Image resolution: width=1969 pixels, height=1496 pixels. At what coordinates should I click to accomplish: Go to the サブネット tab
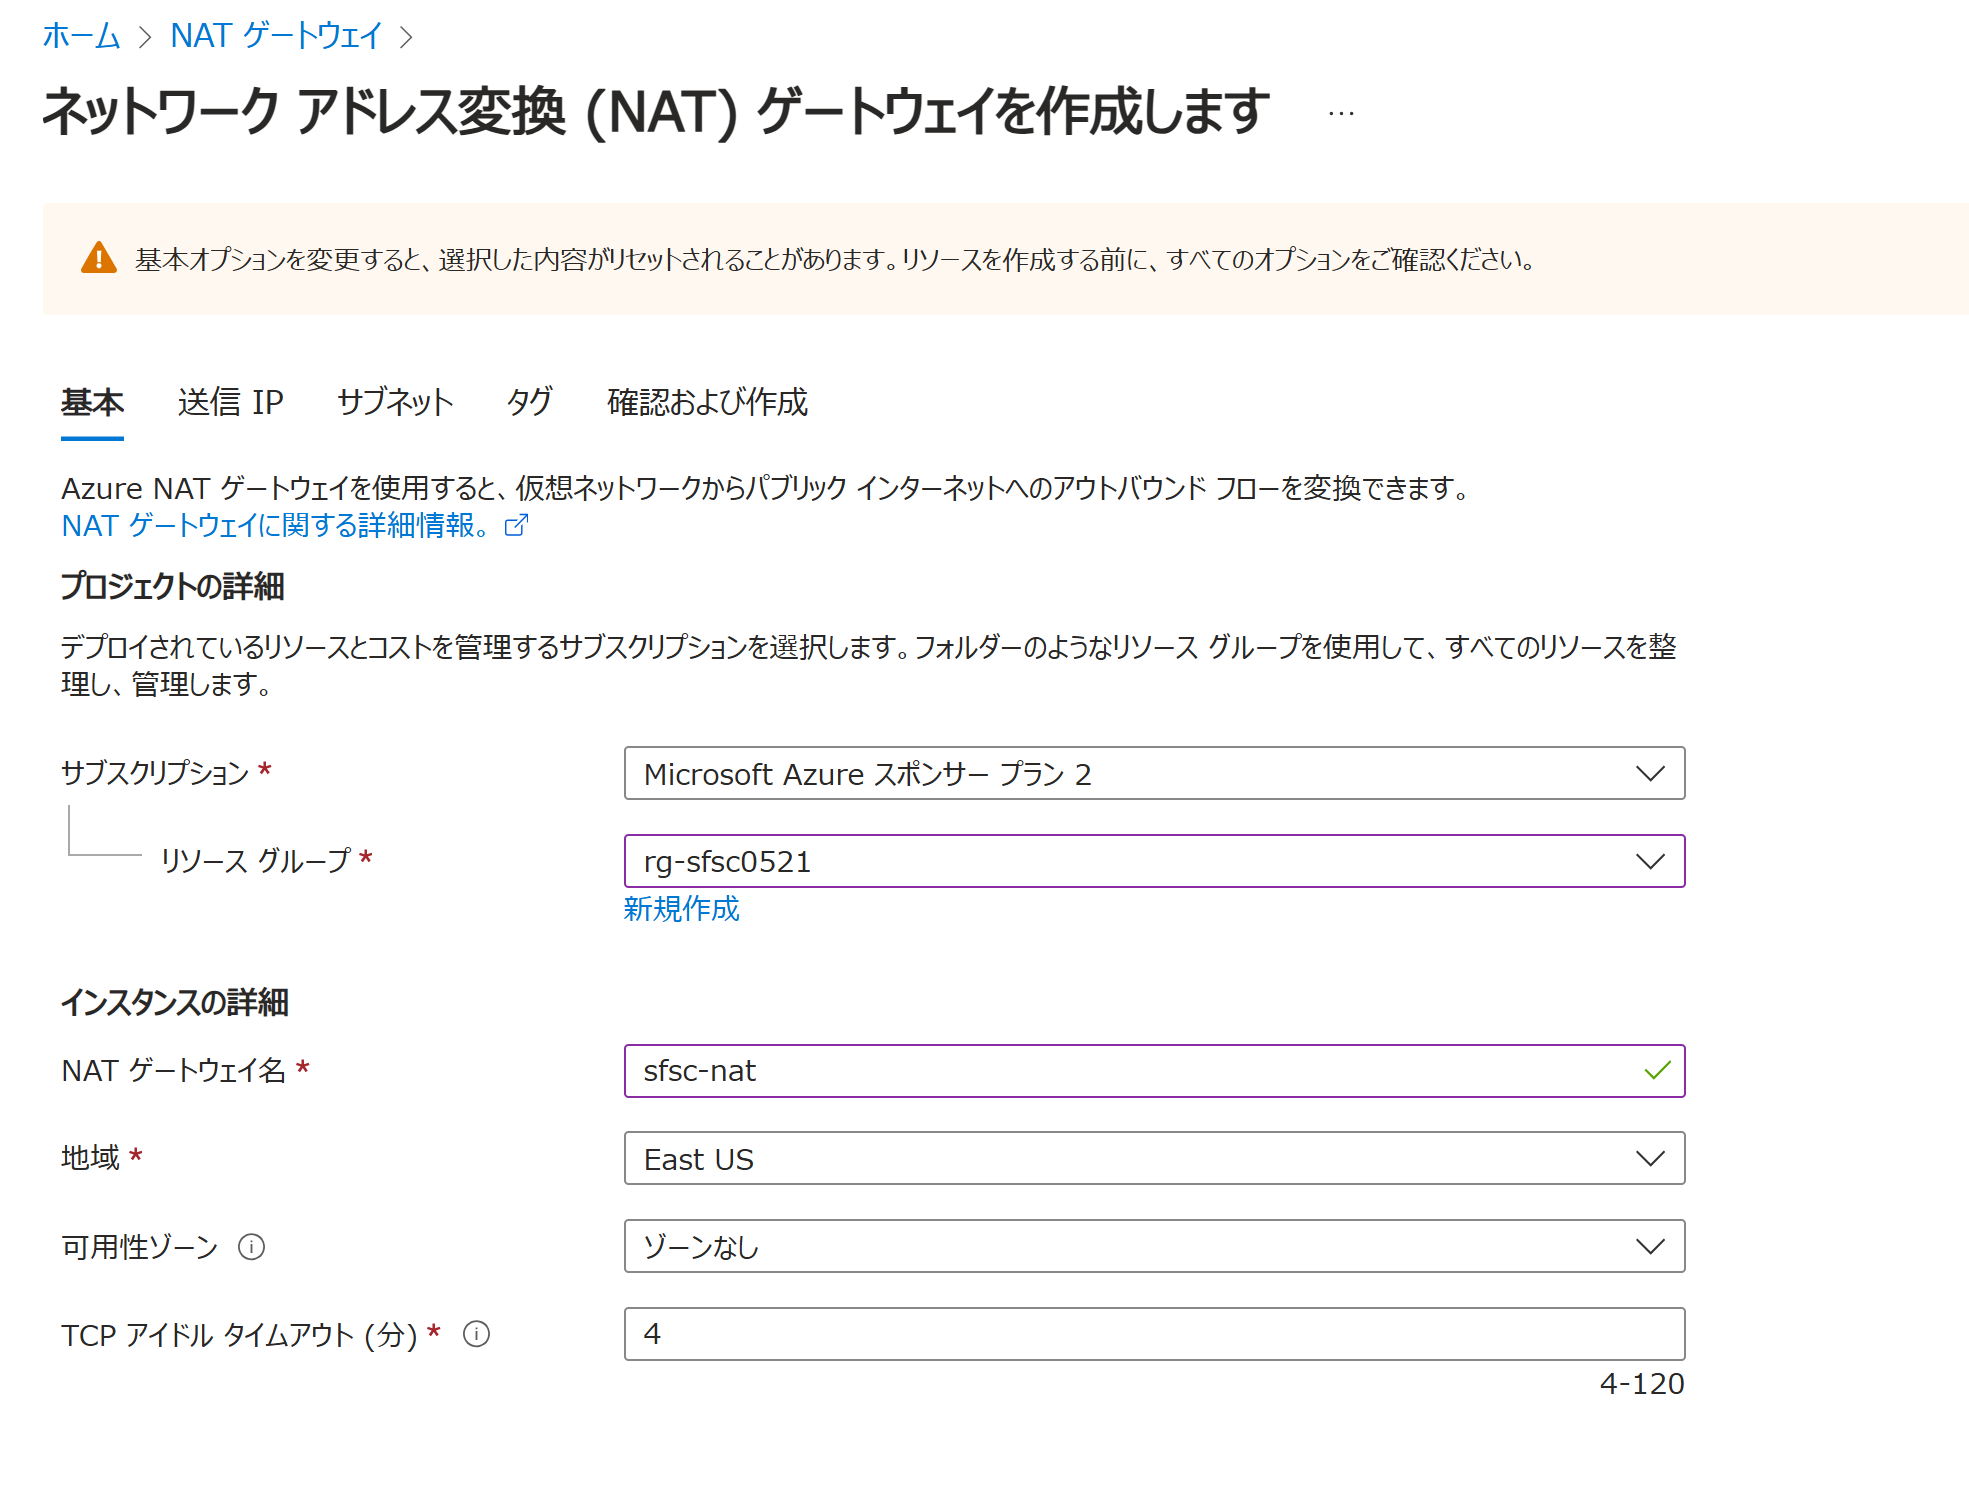(395, 402)
